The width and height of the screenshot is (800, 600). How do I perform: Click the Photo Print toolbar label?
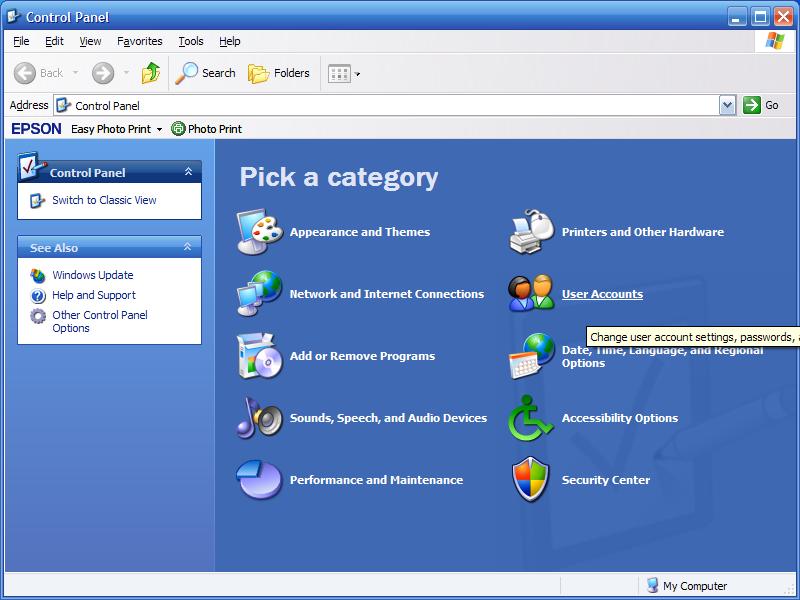tap(215, 129)
